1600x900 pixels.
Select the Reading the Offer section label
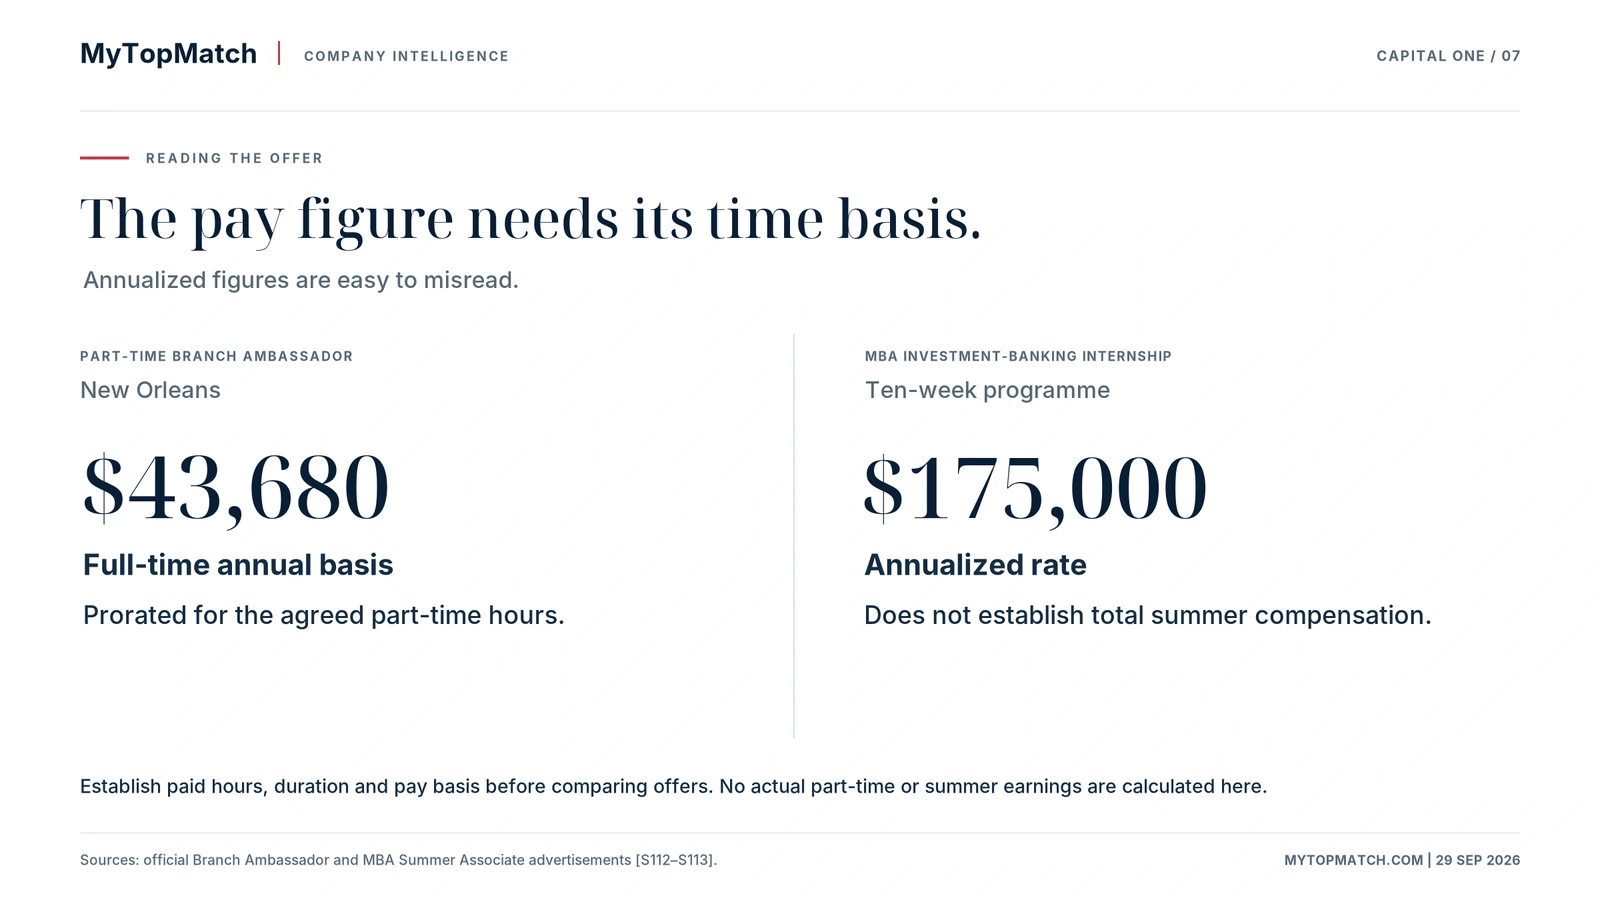tap(234, 158)
